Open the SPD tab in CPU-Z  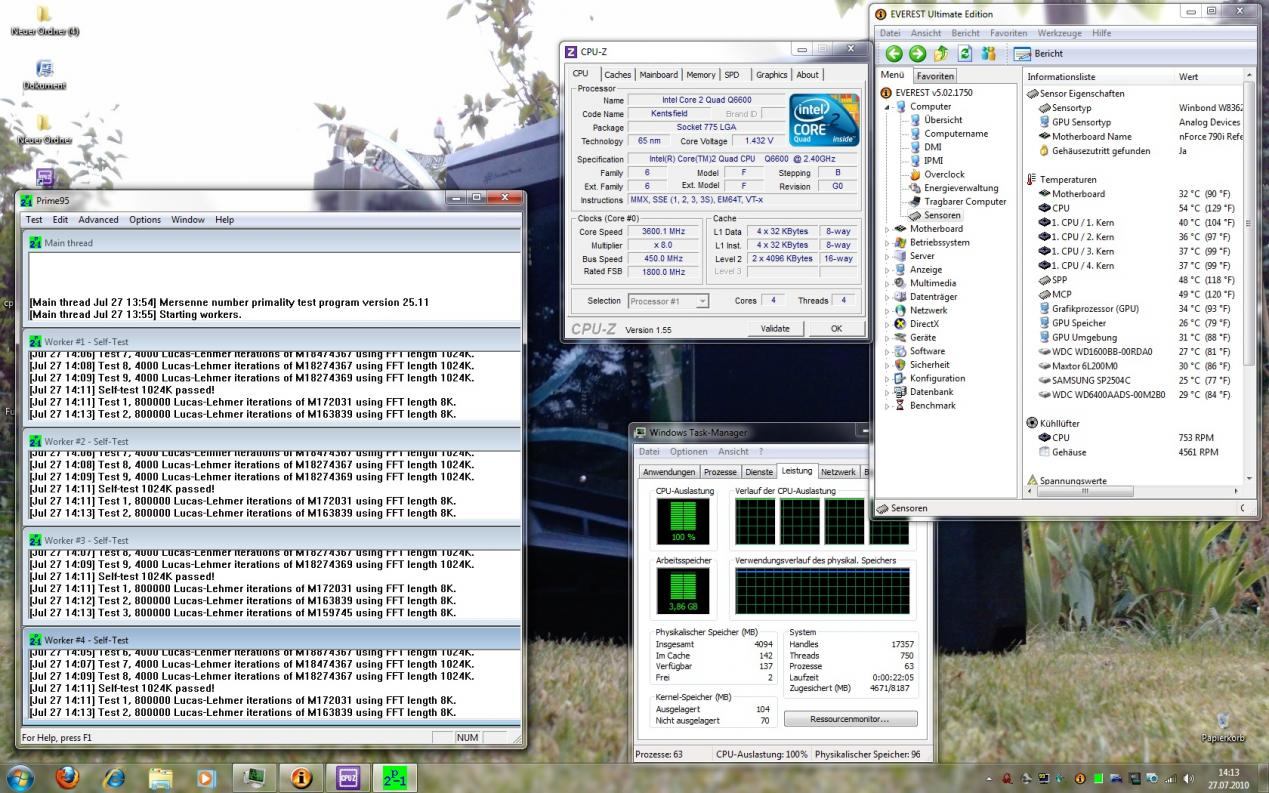pos(732,75)
